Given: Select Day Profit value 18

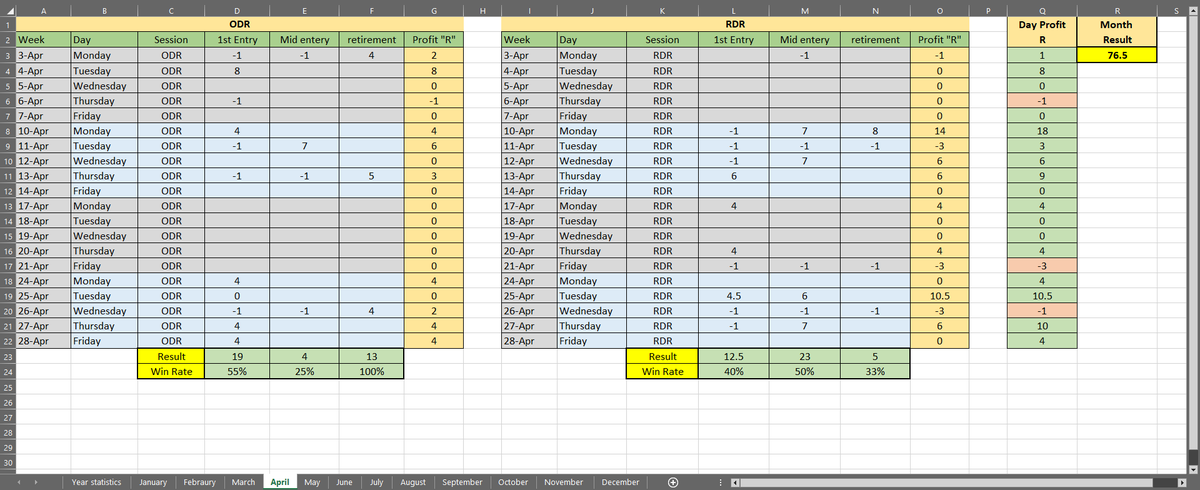Looking at the screenshot, I should (x=1042, y=131).
